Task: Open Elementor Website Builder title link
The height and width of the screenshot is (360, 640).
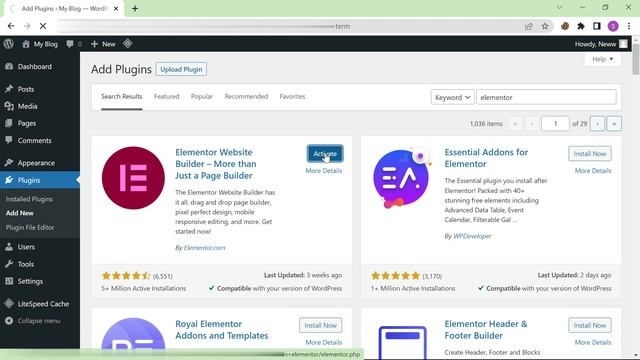Action: coord(216,164)
